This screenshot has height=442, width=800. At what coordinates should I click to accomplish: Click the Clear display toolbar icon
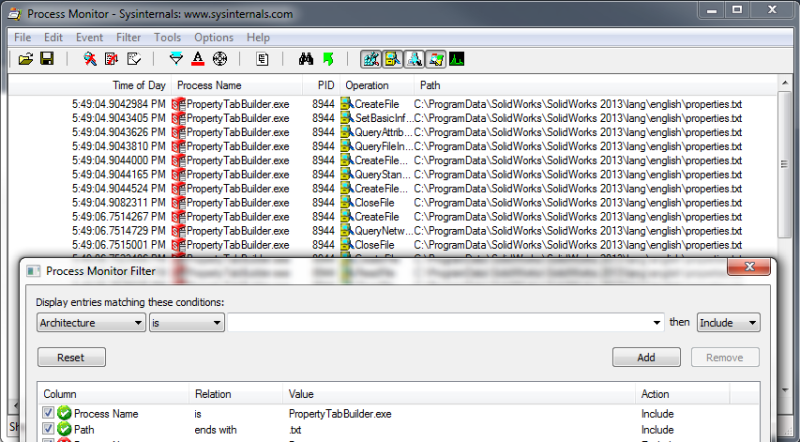[134, 59]
